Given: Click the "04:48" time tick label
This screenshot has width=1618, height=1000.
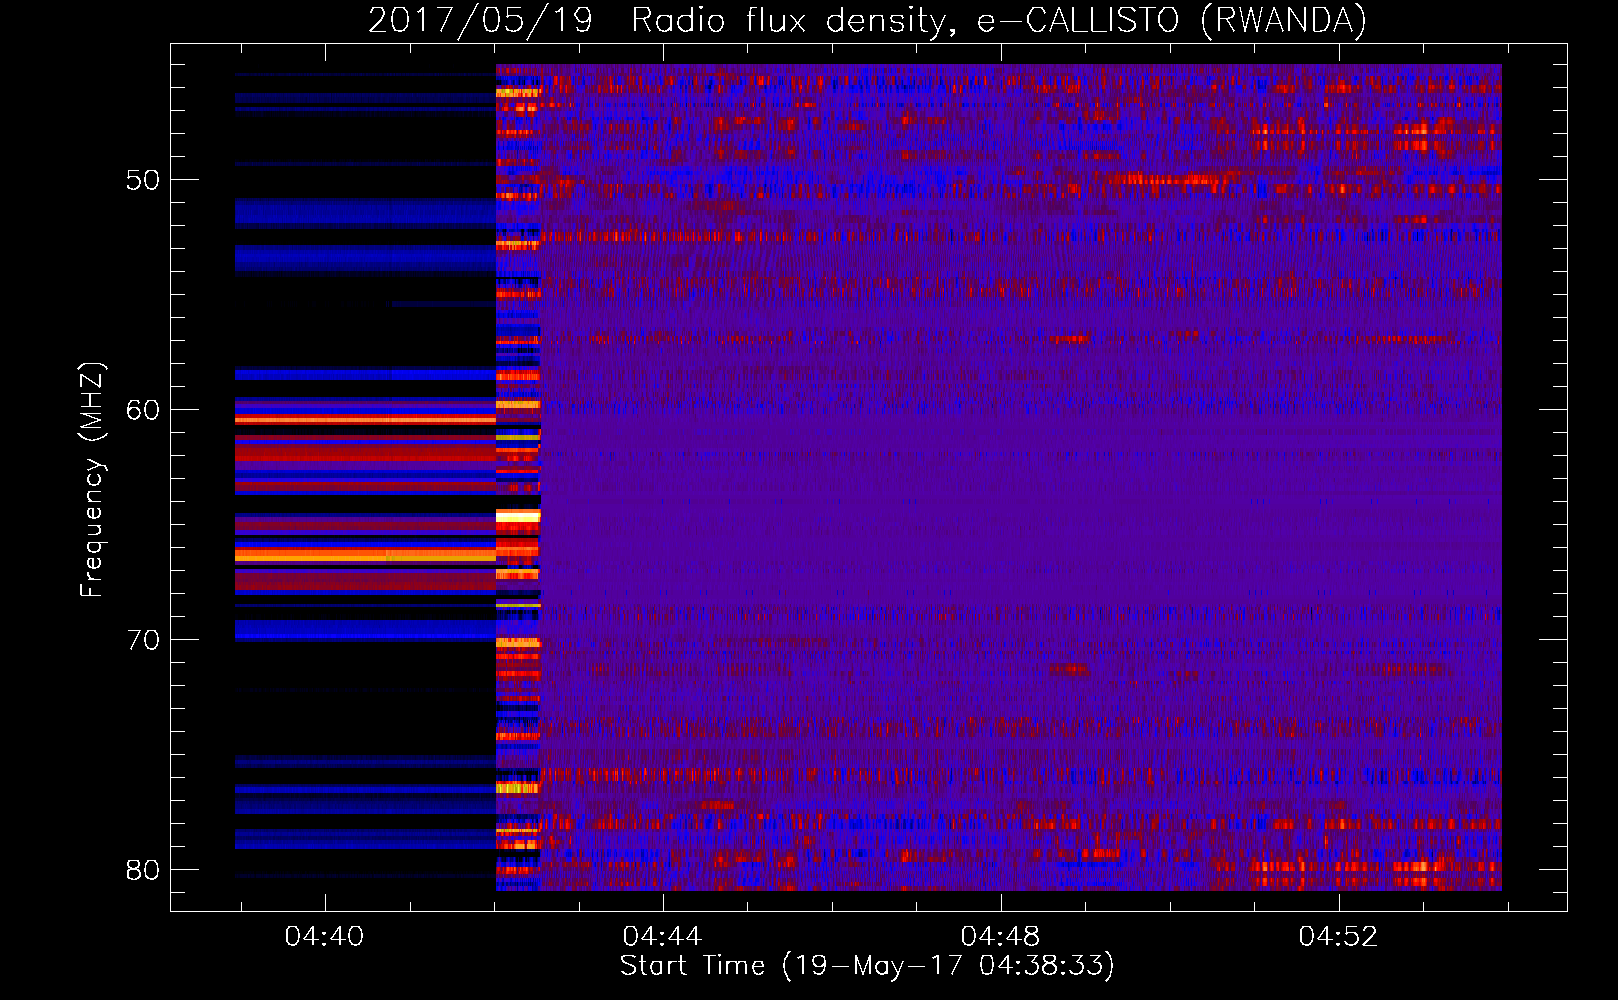Looking at the screenshot, I should 1000,936.
